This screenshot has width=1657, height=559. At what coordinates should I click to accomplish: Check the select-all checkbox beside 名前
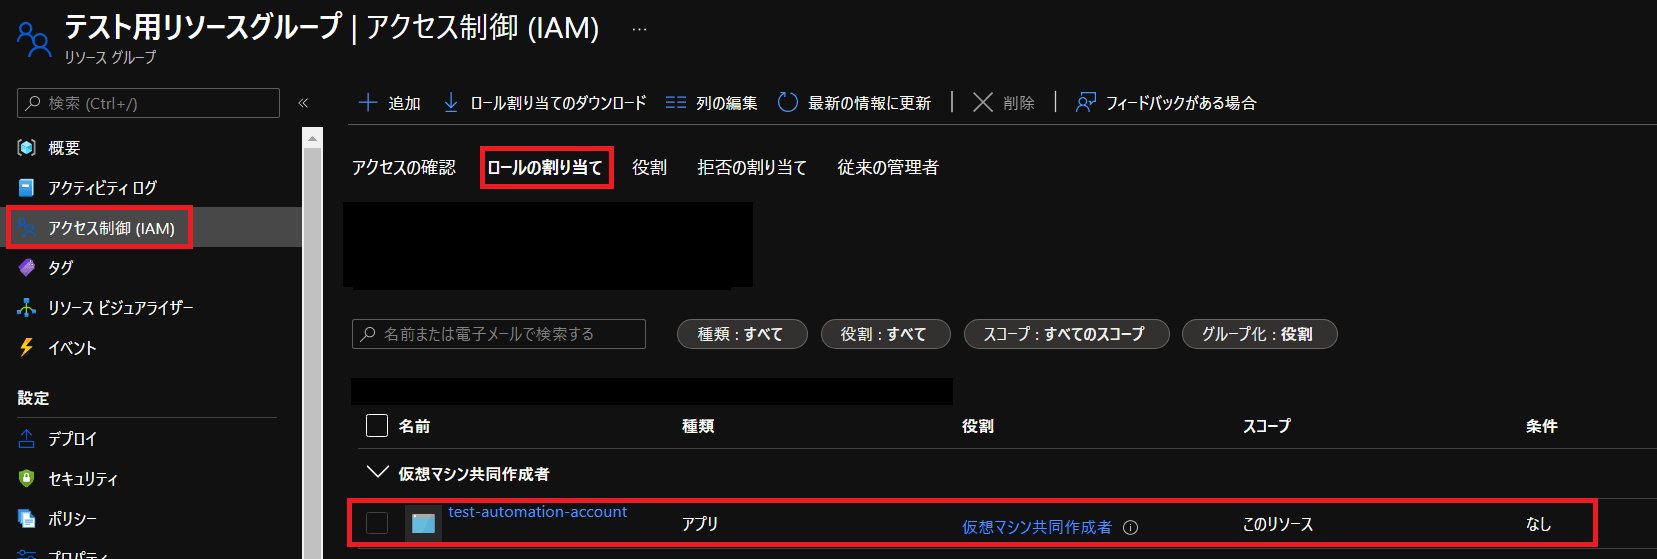(x=377, y=426)
